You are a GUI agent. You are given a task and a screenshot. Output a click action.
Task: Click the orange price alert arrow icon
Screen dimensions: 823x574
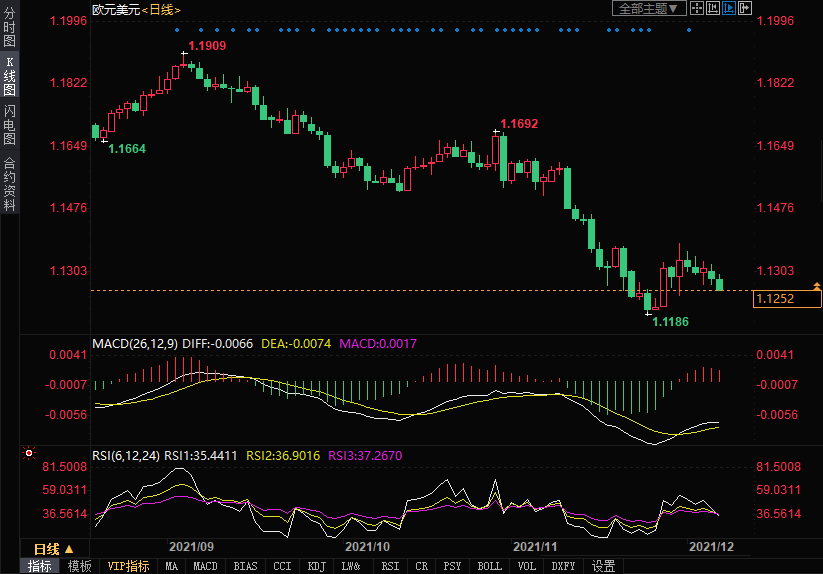point(815,287)
